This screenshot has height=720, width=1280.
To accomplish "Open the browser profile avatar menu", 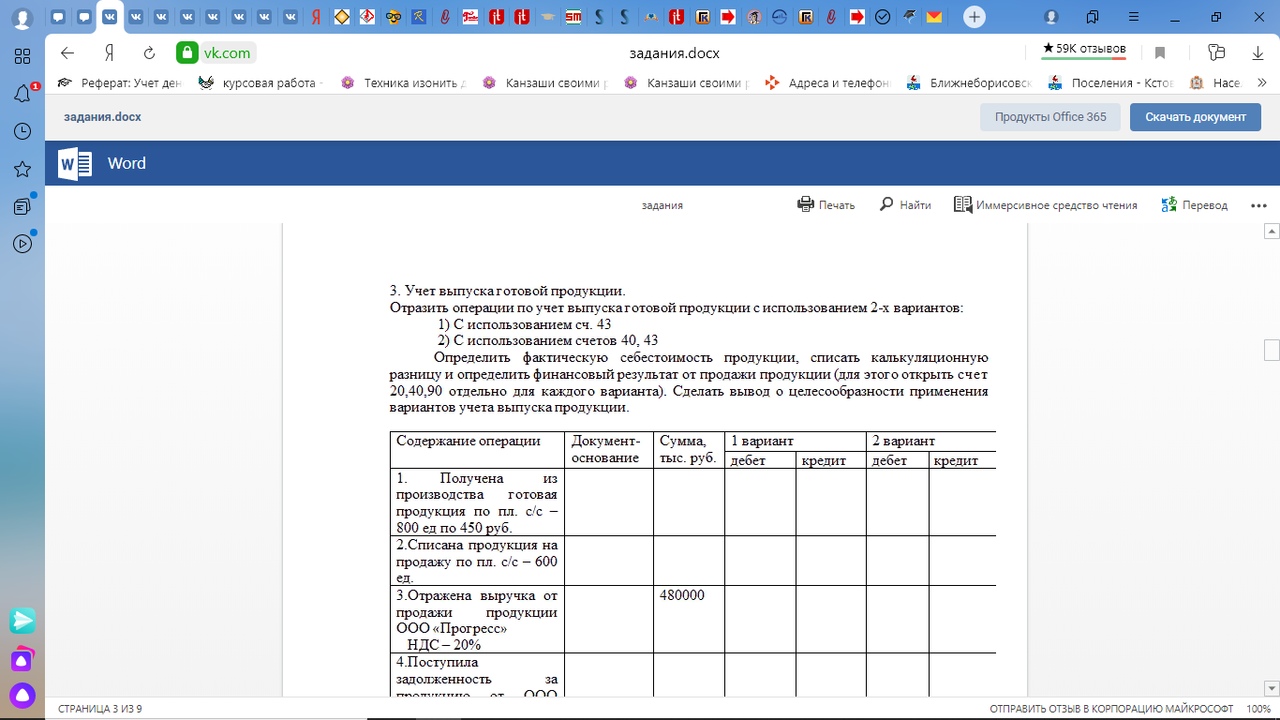I will coord(22,18).
